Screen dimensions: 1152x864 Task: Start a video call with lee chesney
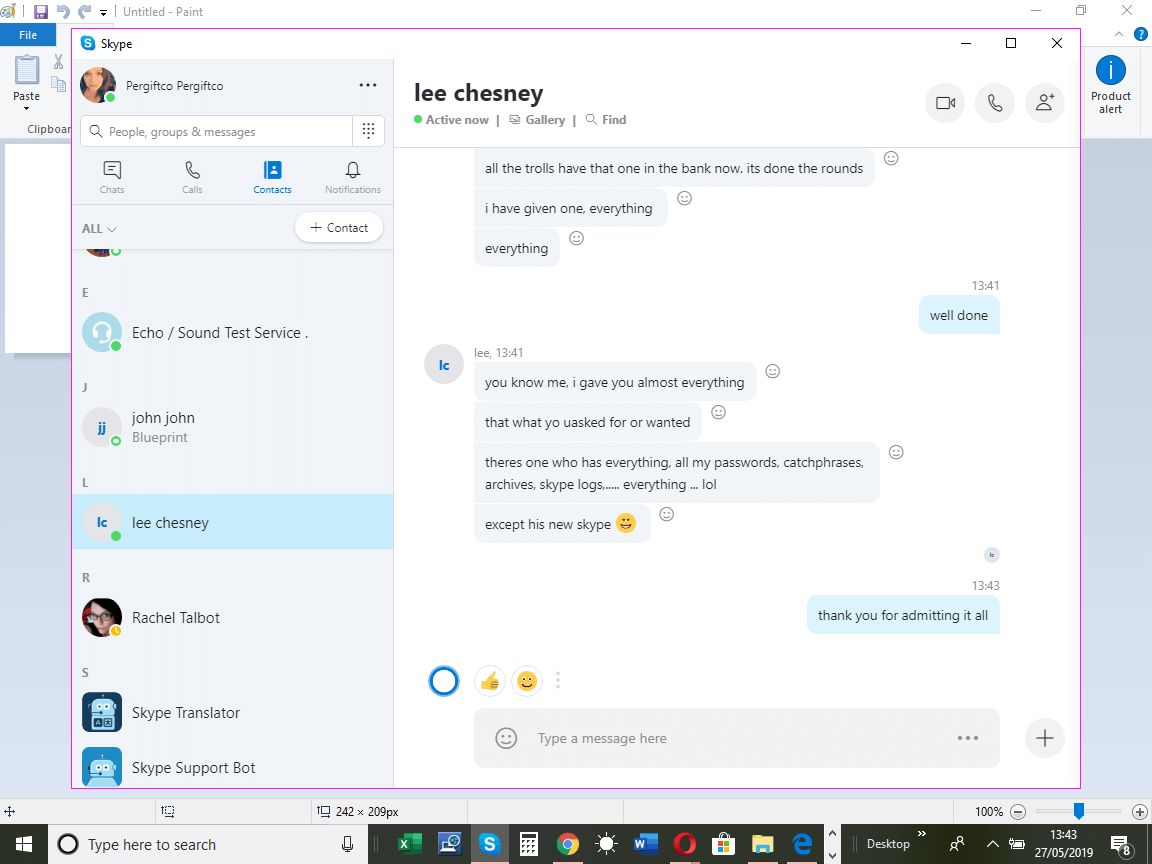coord(945,103)
